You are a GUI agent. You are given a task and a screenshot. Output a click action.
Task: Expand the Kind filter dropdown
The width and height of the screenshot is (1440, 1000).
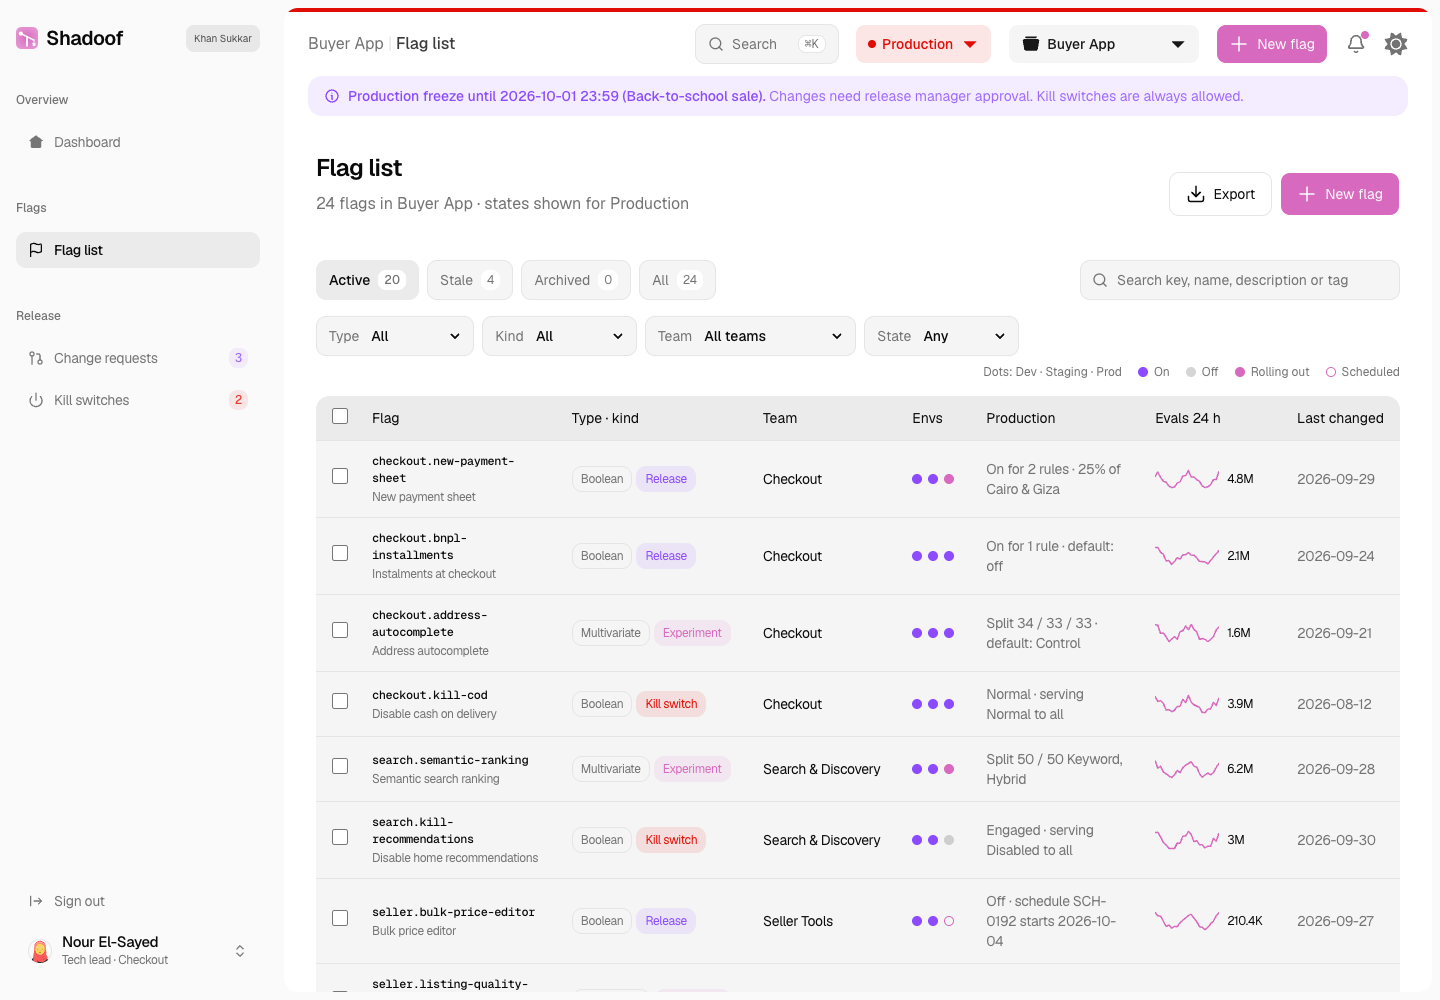559,336
